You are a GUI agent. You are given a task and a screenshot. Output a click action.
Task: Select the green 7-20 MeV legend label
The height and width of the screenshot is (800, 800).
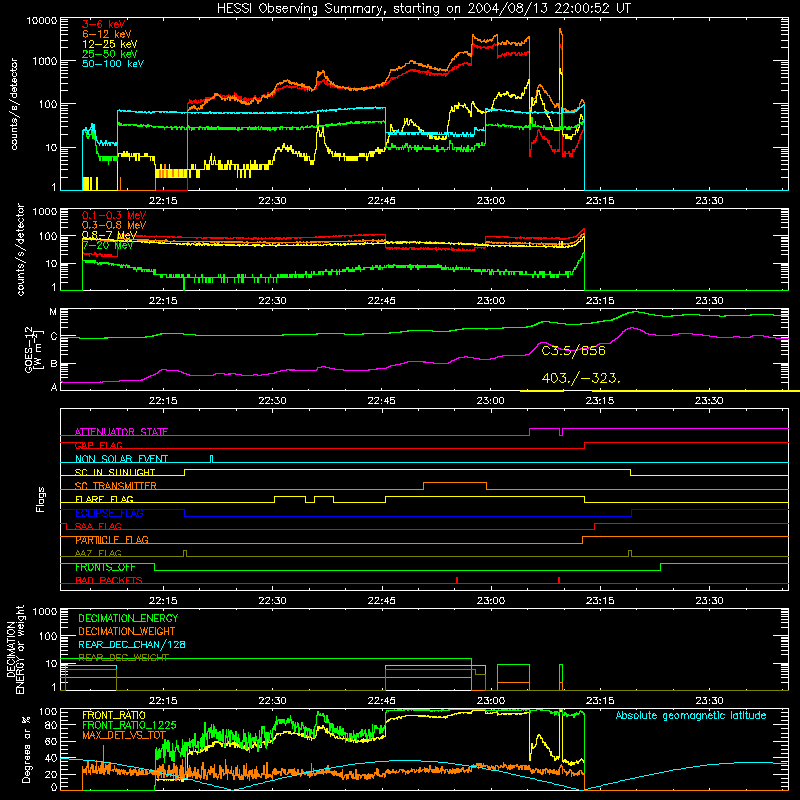pos(107,245)
